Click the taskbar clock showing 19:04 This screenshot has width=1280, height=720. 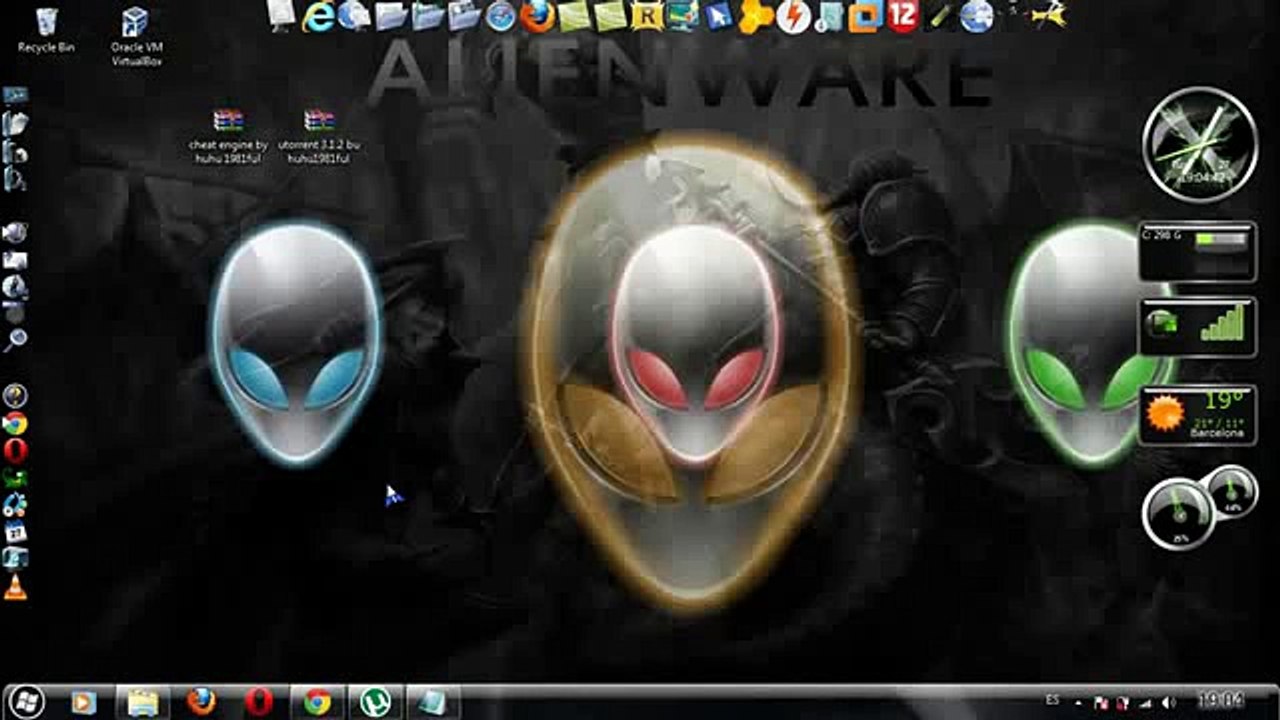tap(1220, 702)
